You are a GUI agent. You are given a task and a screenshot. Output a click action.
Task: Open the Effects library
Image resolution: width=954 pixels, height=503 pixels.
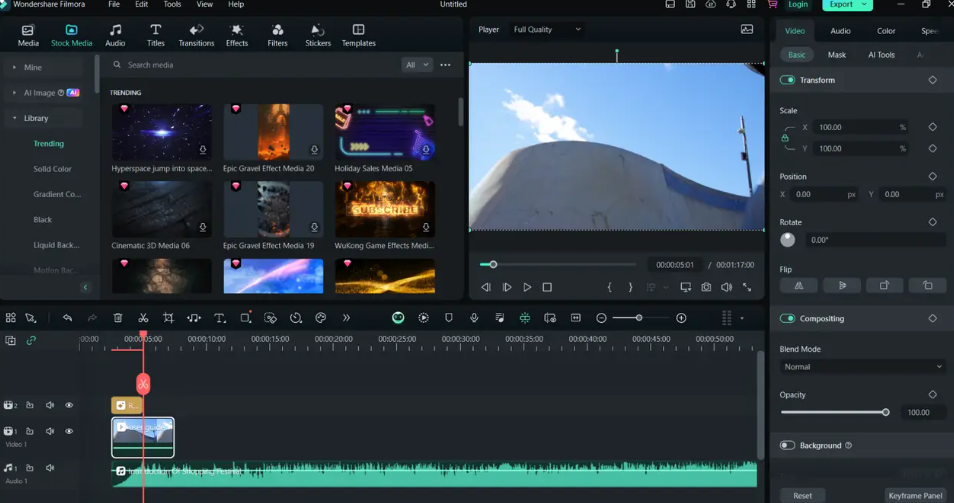click(x=237, y=35)
